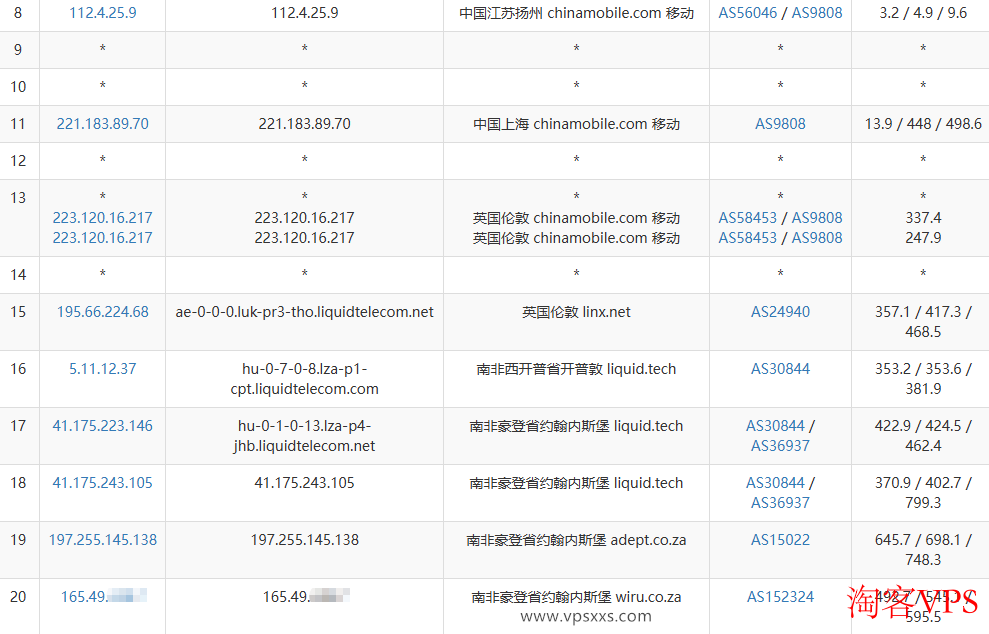Select latency 422.9 / 424.5 / 462.4
This screenshot has height=634, width=989.
point(923,436)
